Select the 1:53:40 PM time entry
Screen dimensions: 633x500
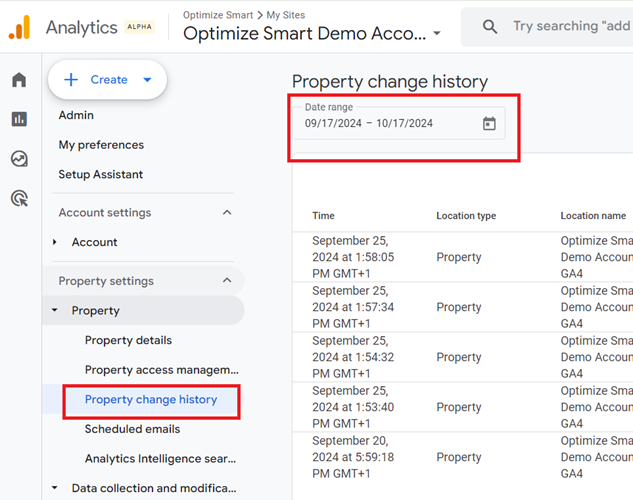(x=353, y=407)
